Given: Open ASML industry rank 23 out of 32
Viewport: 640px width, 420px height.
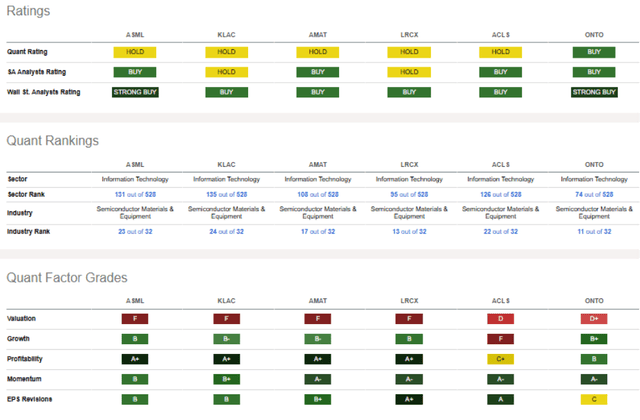Looking at the screenshot, I should click(x=135, y=231).
